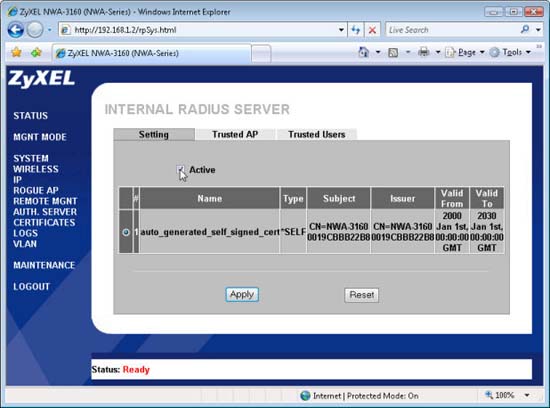The width and height of the screenshot is (550, 408).
Task: Click the Internet zone globe icon
Action: point(305,396)
